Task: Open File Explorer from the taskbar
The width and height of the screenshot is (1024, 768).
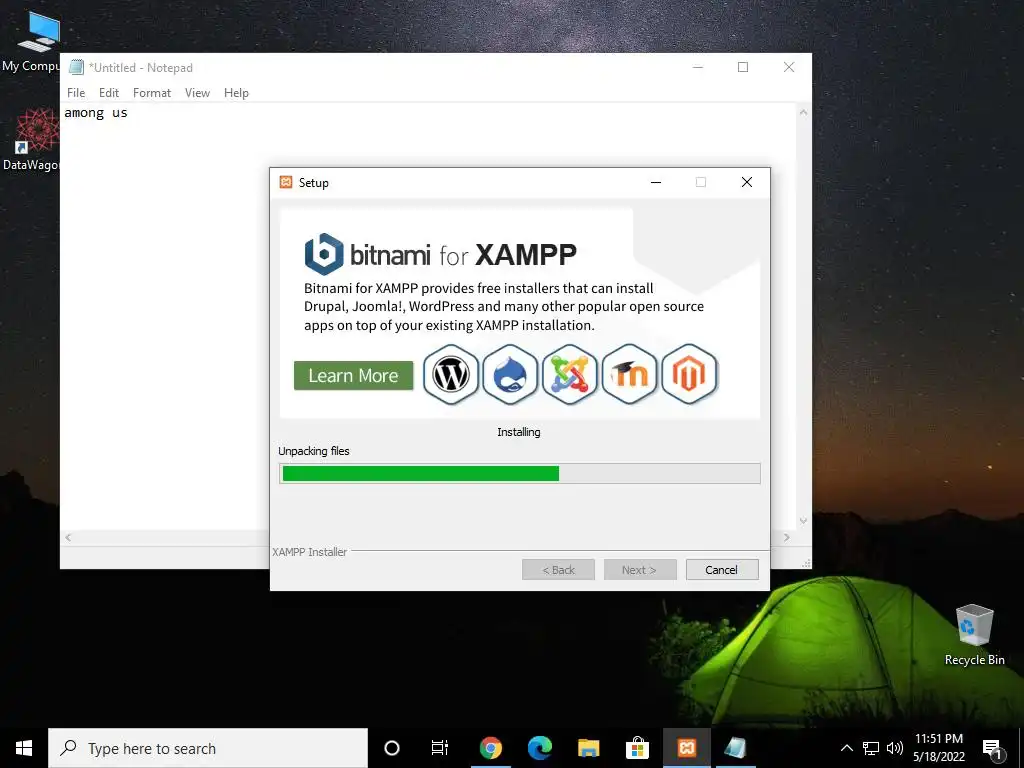Action: pos(588,748)
